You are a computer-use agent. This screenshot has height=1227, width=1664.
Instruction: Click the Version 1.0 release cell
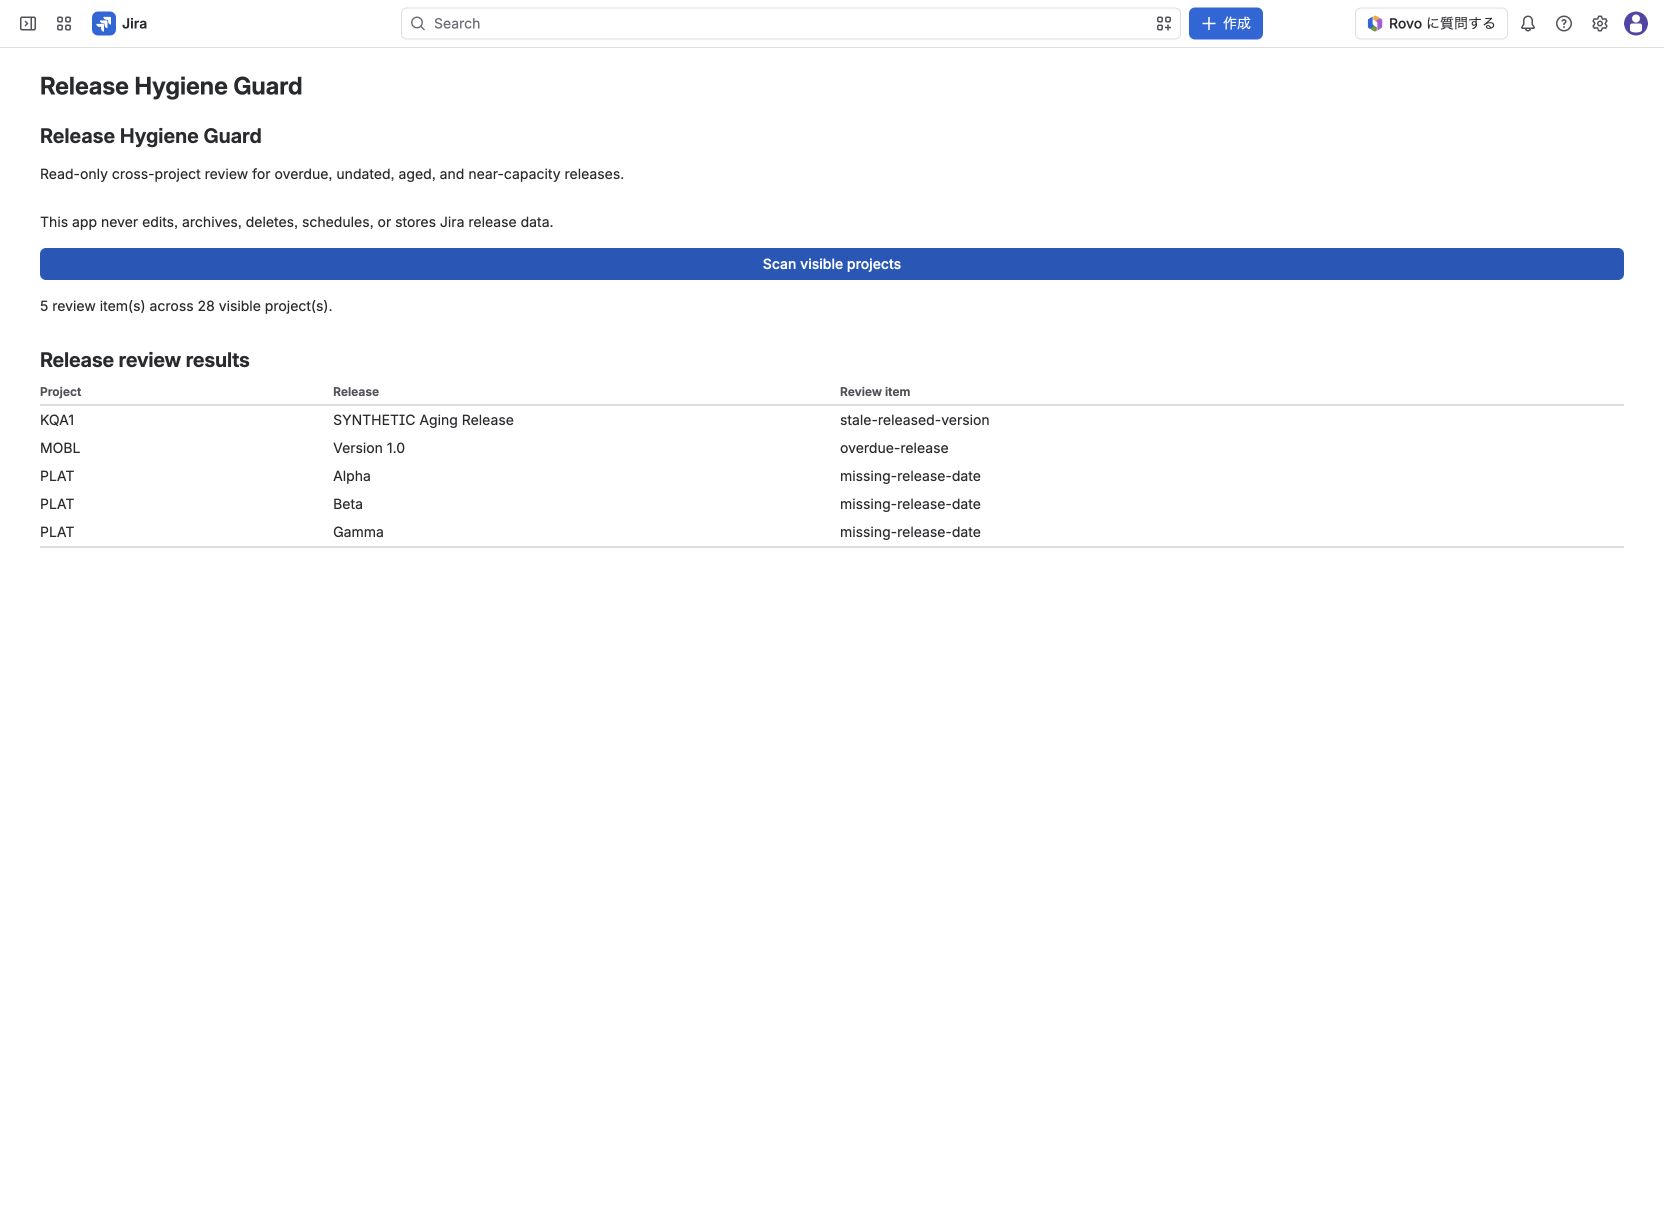tap(369, 448)
